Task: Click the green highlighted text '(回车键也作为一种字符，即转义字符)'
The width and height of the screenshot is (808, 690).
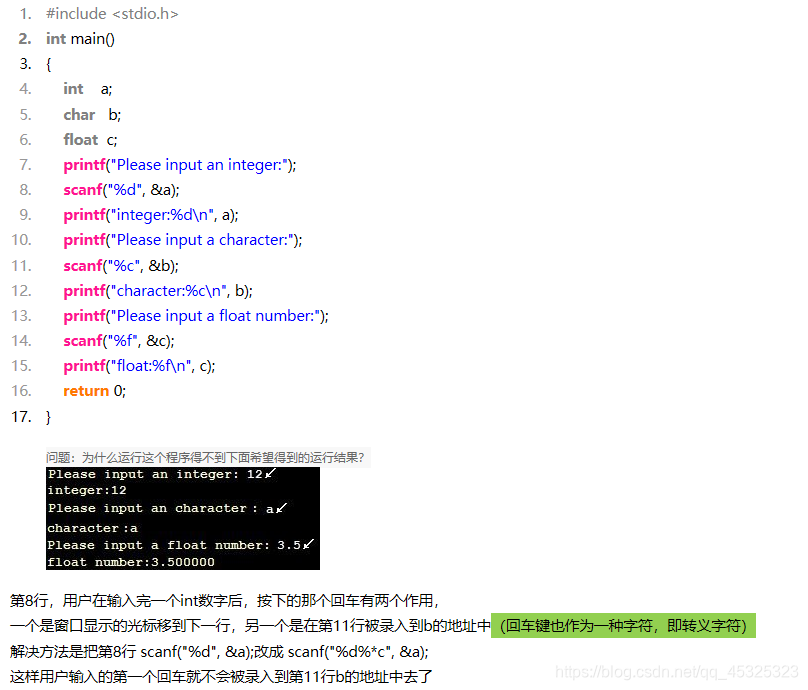Action: point(624,626)
